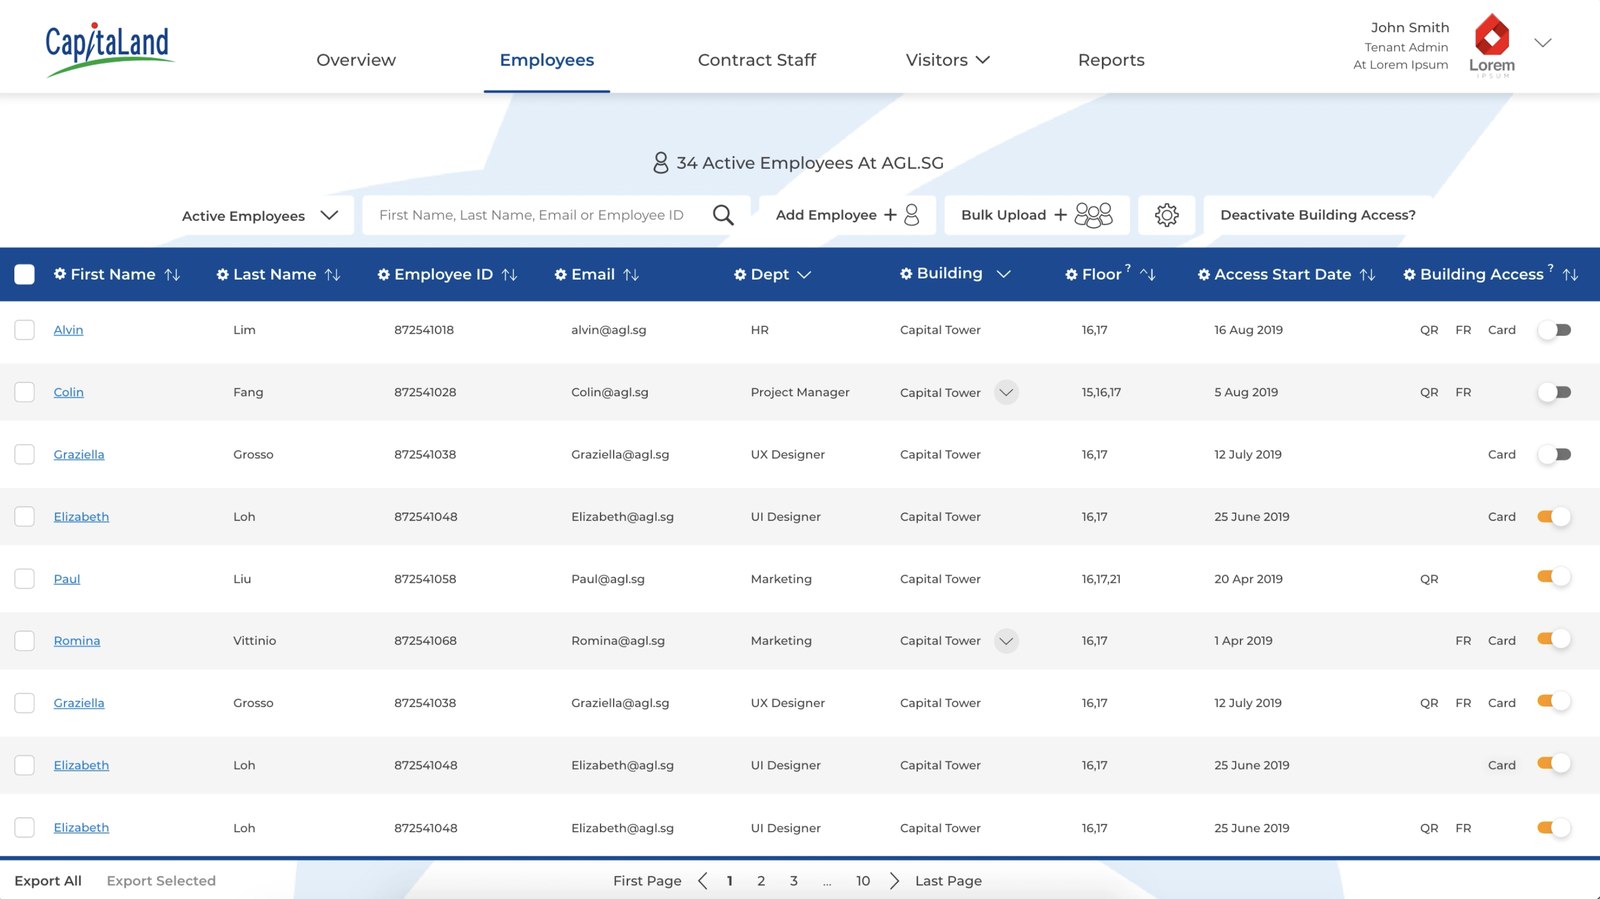
Task: Click gear icon beside Access Start Date header
Action: 1204,274
